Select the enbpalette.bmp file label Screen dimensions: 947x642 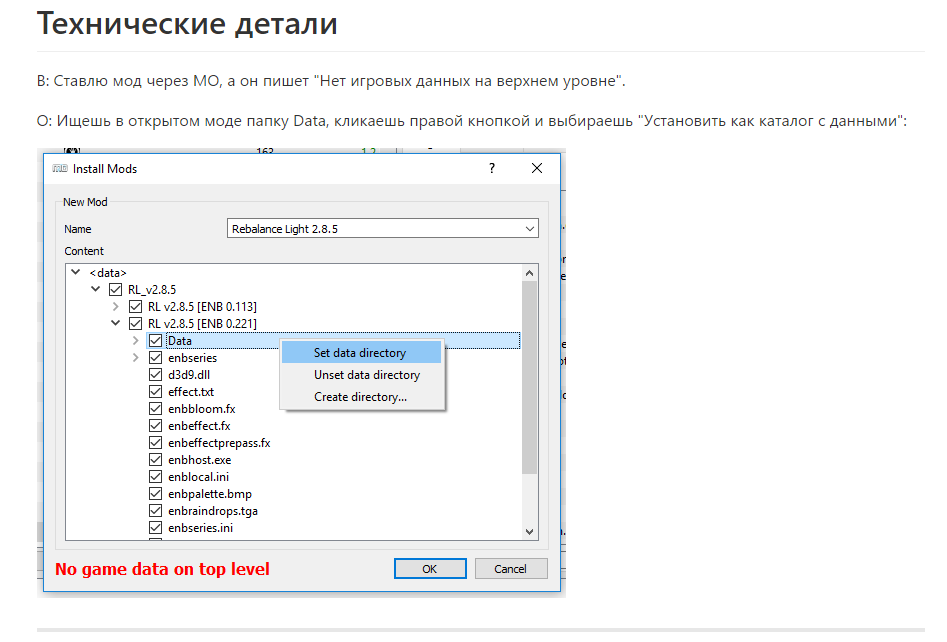[x=210, y=493]
